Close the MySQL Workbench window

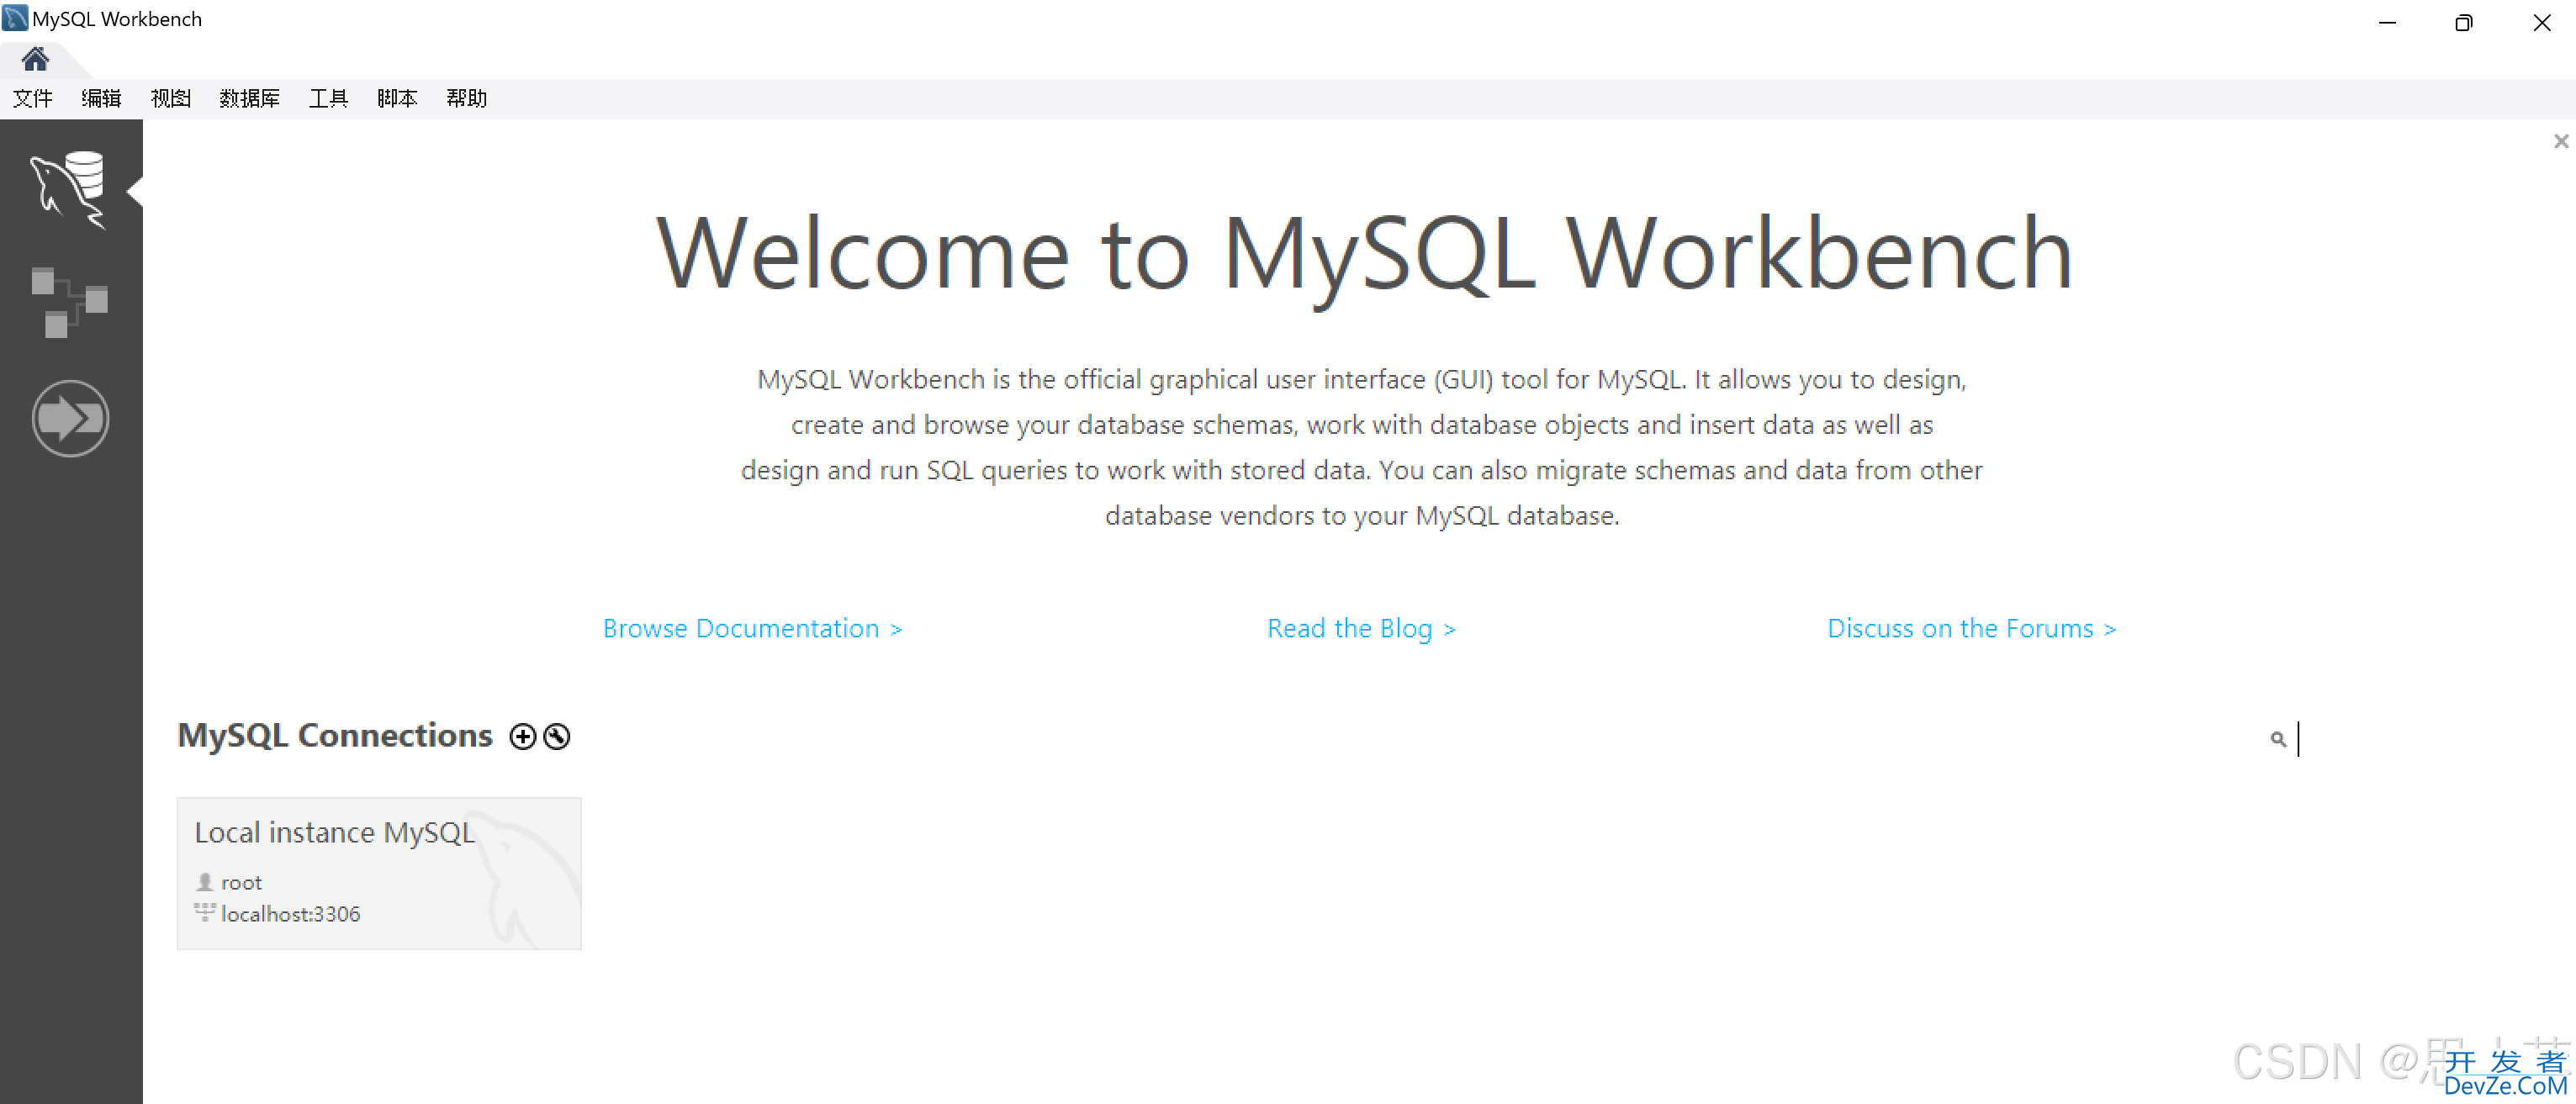(x=2541, y=22)
